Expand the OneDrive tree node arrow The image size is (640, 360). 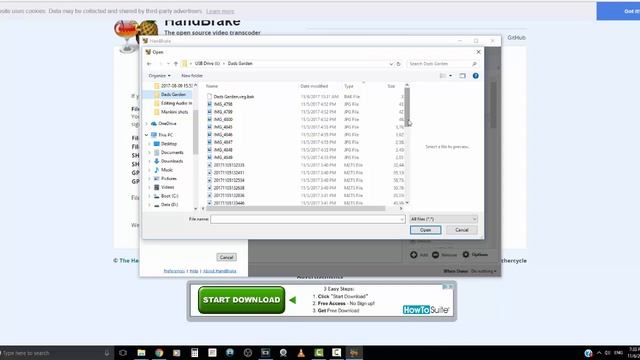[x=147, y=124]
